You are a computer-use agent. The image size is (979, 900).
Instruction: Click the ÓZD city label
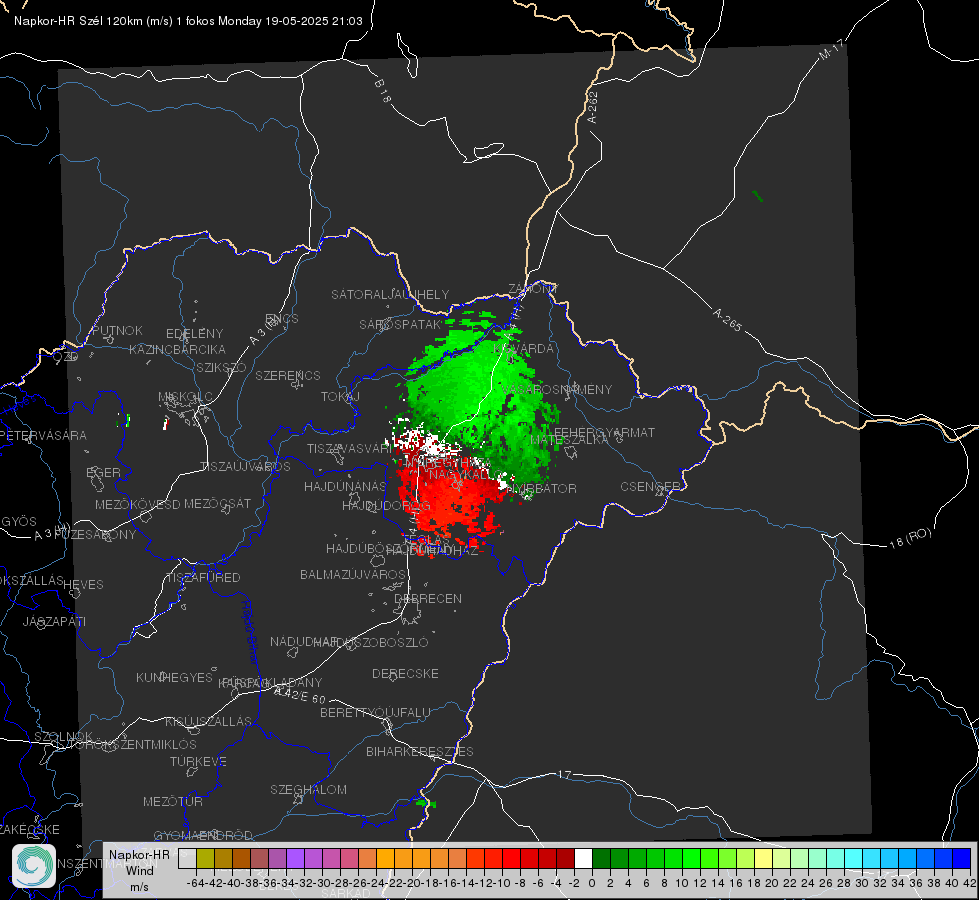tap(66, 357)
